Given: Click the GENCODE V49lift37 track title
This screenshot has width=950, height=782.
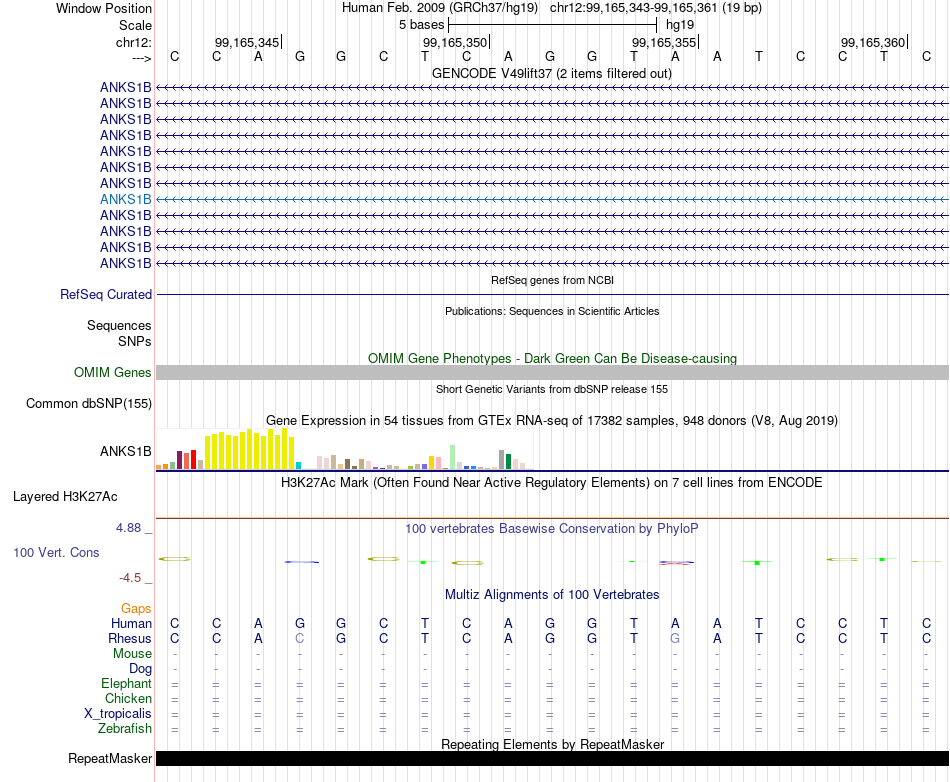Looking at the screenshot, I should [x=552, y=73].
